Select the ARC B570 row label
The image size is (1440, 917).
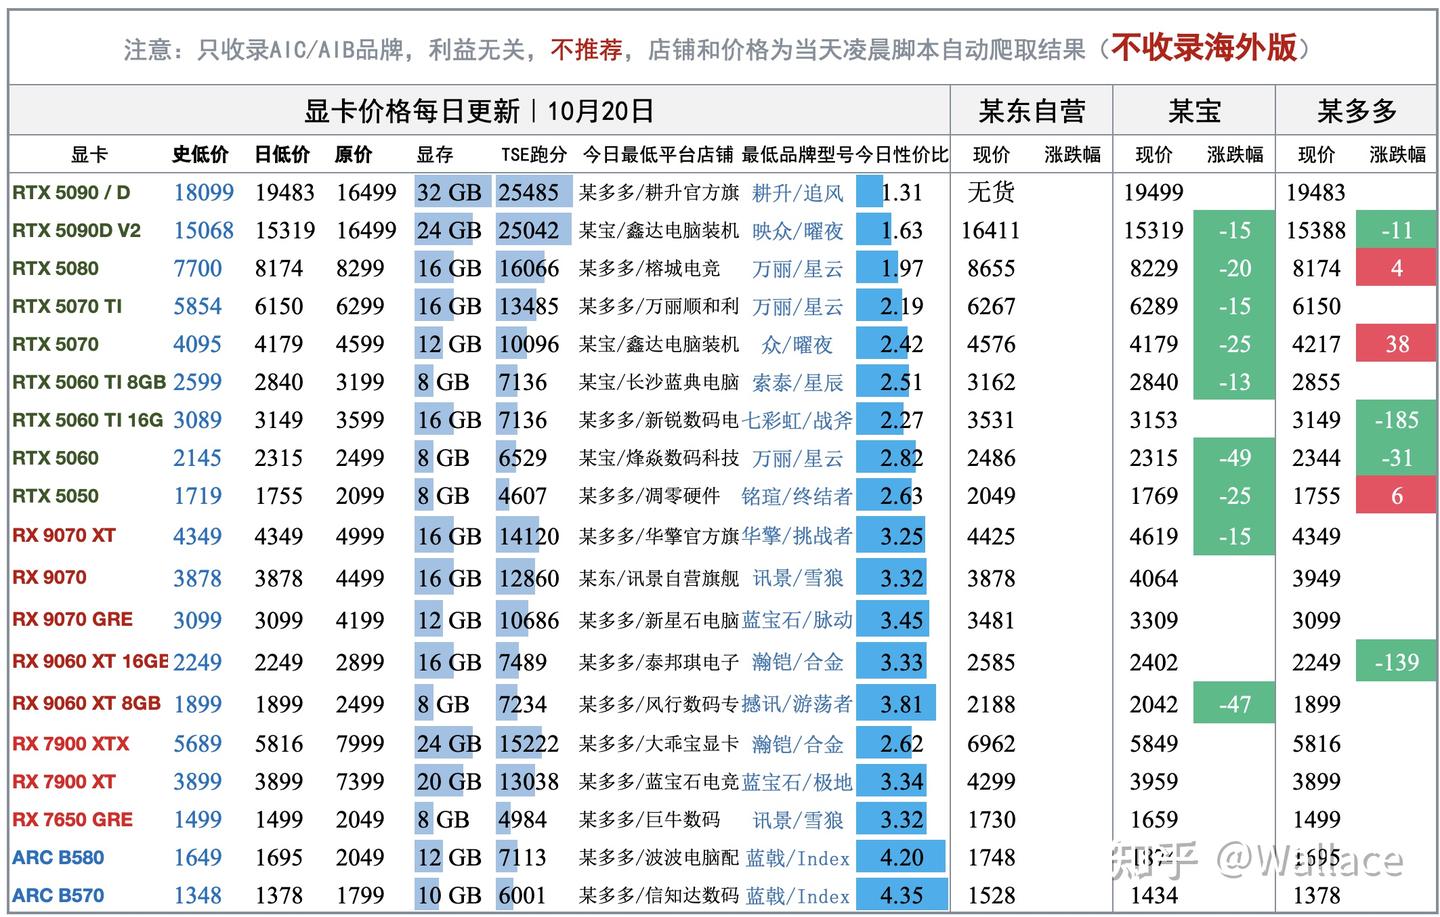click(x=58, y=895)
